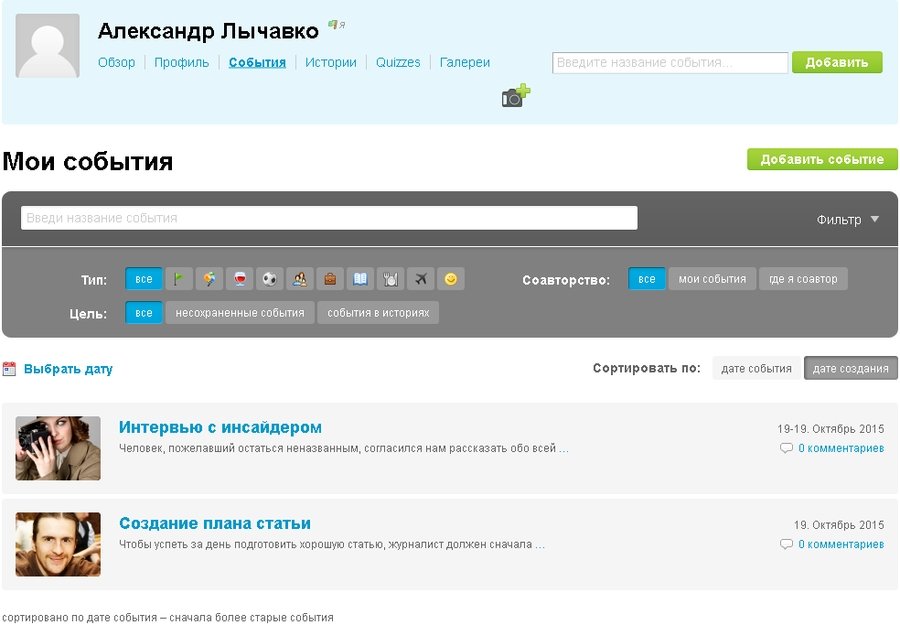Viewport: 900px width, 625px height.
Task: Toggle 'события в историях' filter
Action: tap(378, 313)
